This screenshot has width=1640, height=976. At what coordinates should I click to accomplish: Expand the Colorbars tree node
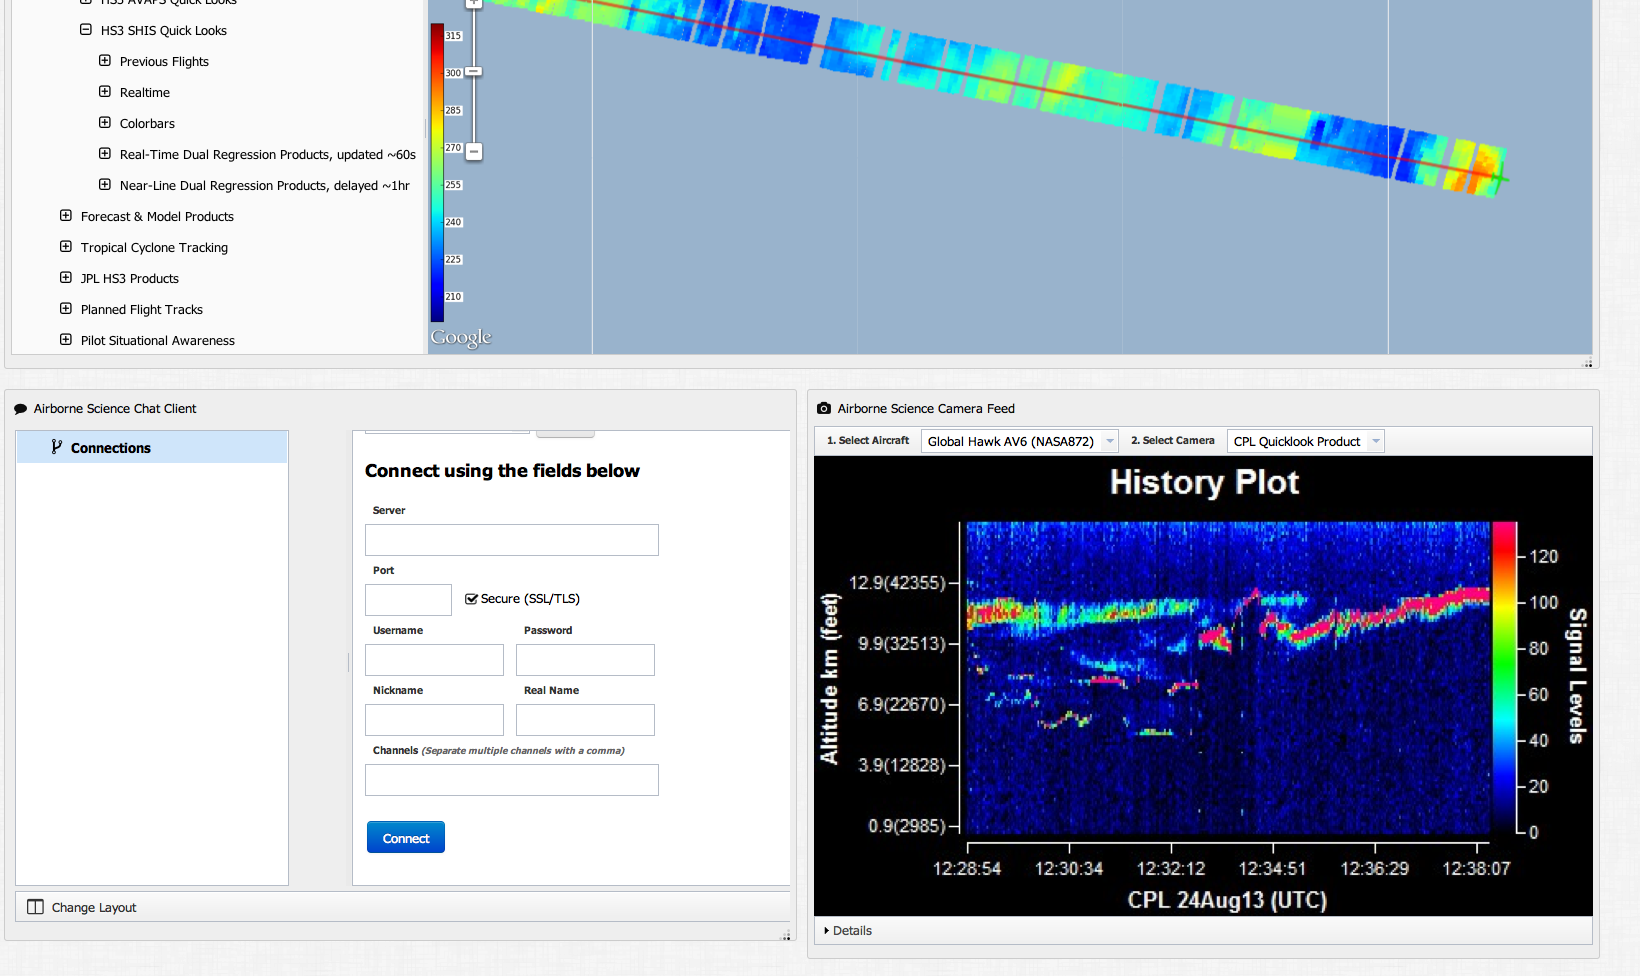(105, 123)
